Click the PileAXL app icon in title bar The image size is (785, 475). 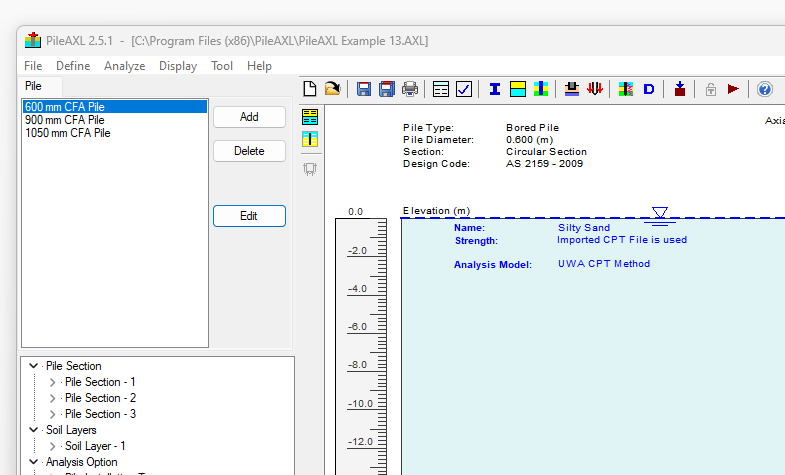point(33,40)
